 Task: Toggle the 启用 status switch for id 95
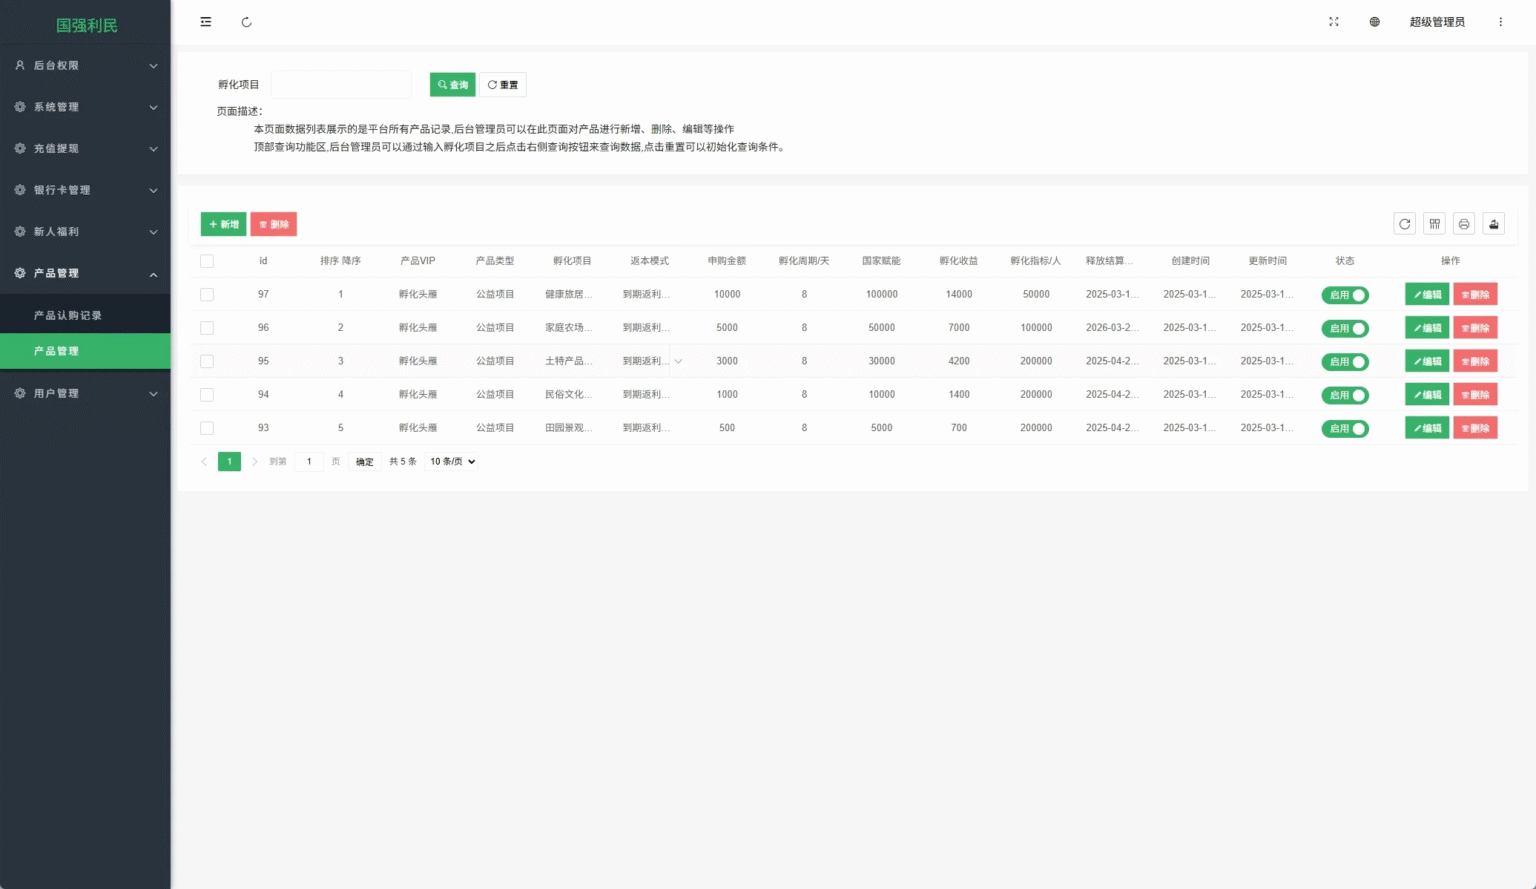tap(1345, 362)
